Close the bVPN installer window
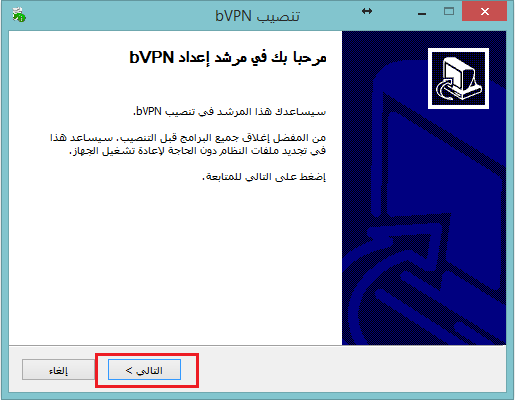 pyautogui.click(x=485, y=12)
